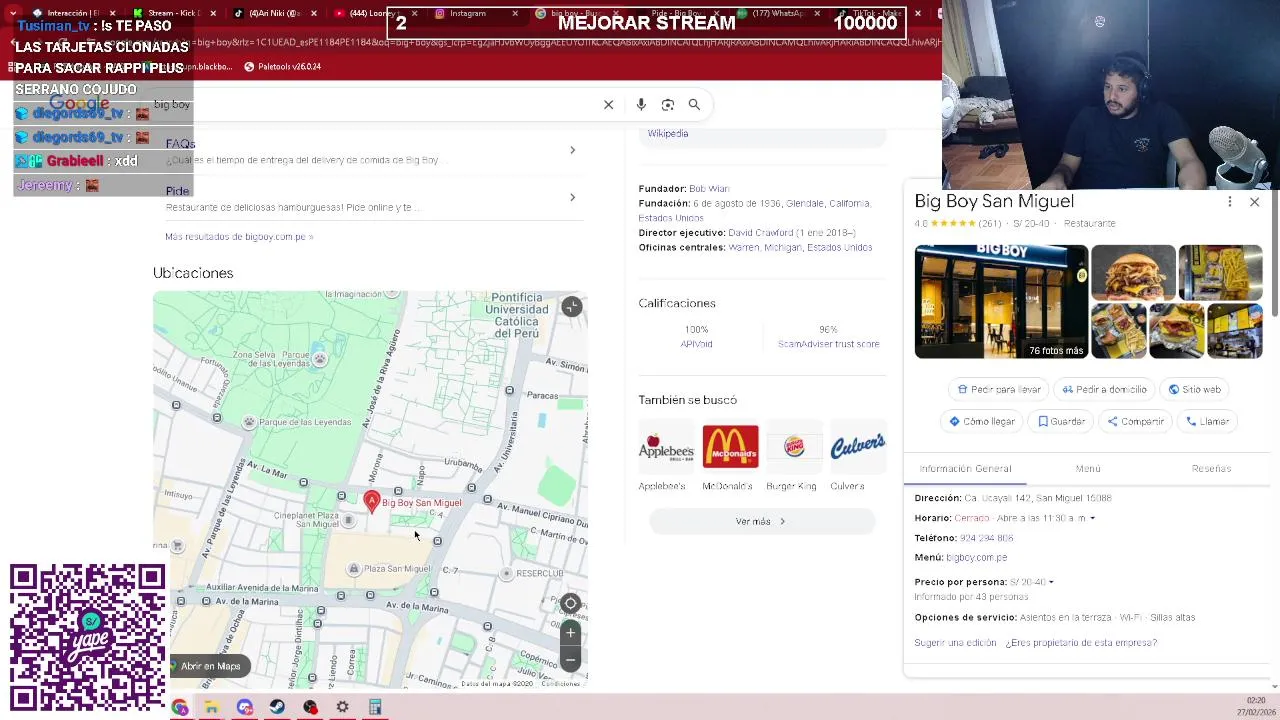The height and width of the screenshot is (720, 1280).
Task: Click ¿Eres propietario de esta empresa? link
Action: (x=1081, y=643)
